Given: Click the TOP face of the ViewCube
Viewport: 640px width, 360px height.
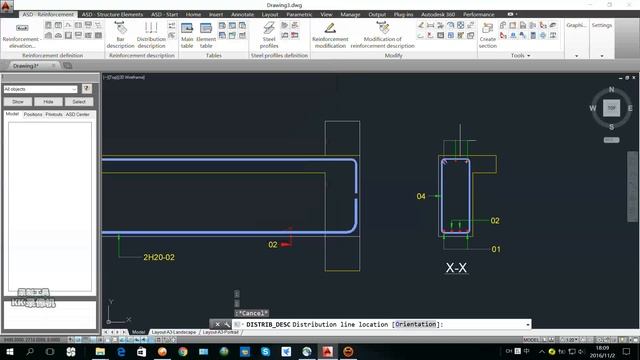Looking at the screenshot, I should 611,108.
